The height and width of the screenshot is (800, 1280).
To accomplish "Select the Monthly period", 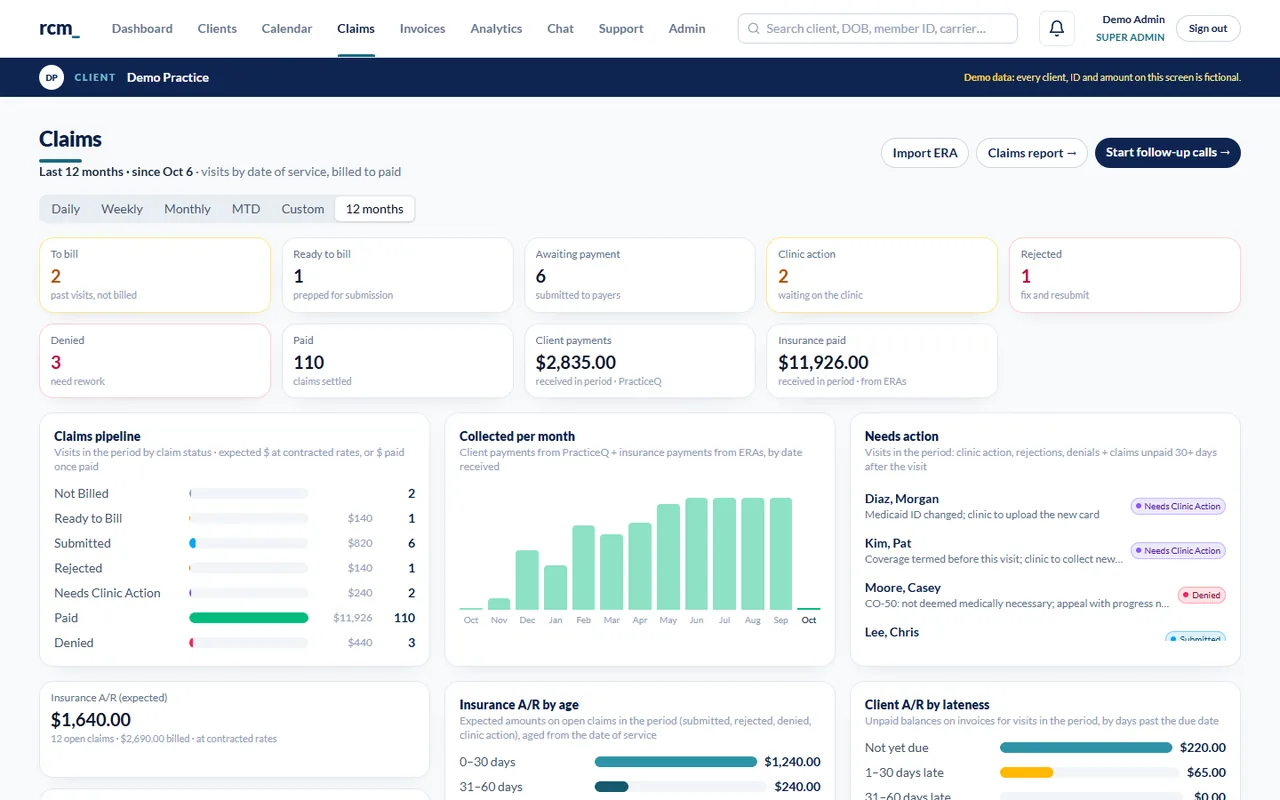I will [188, 209].
